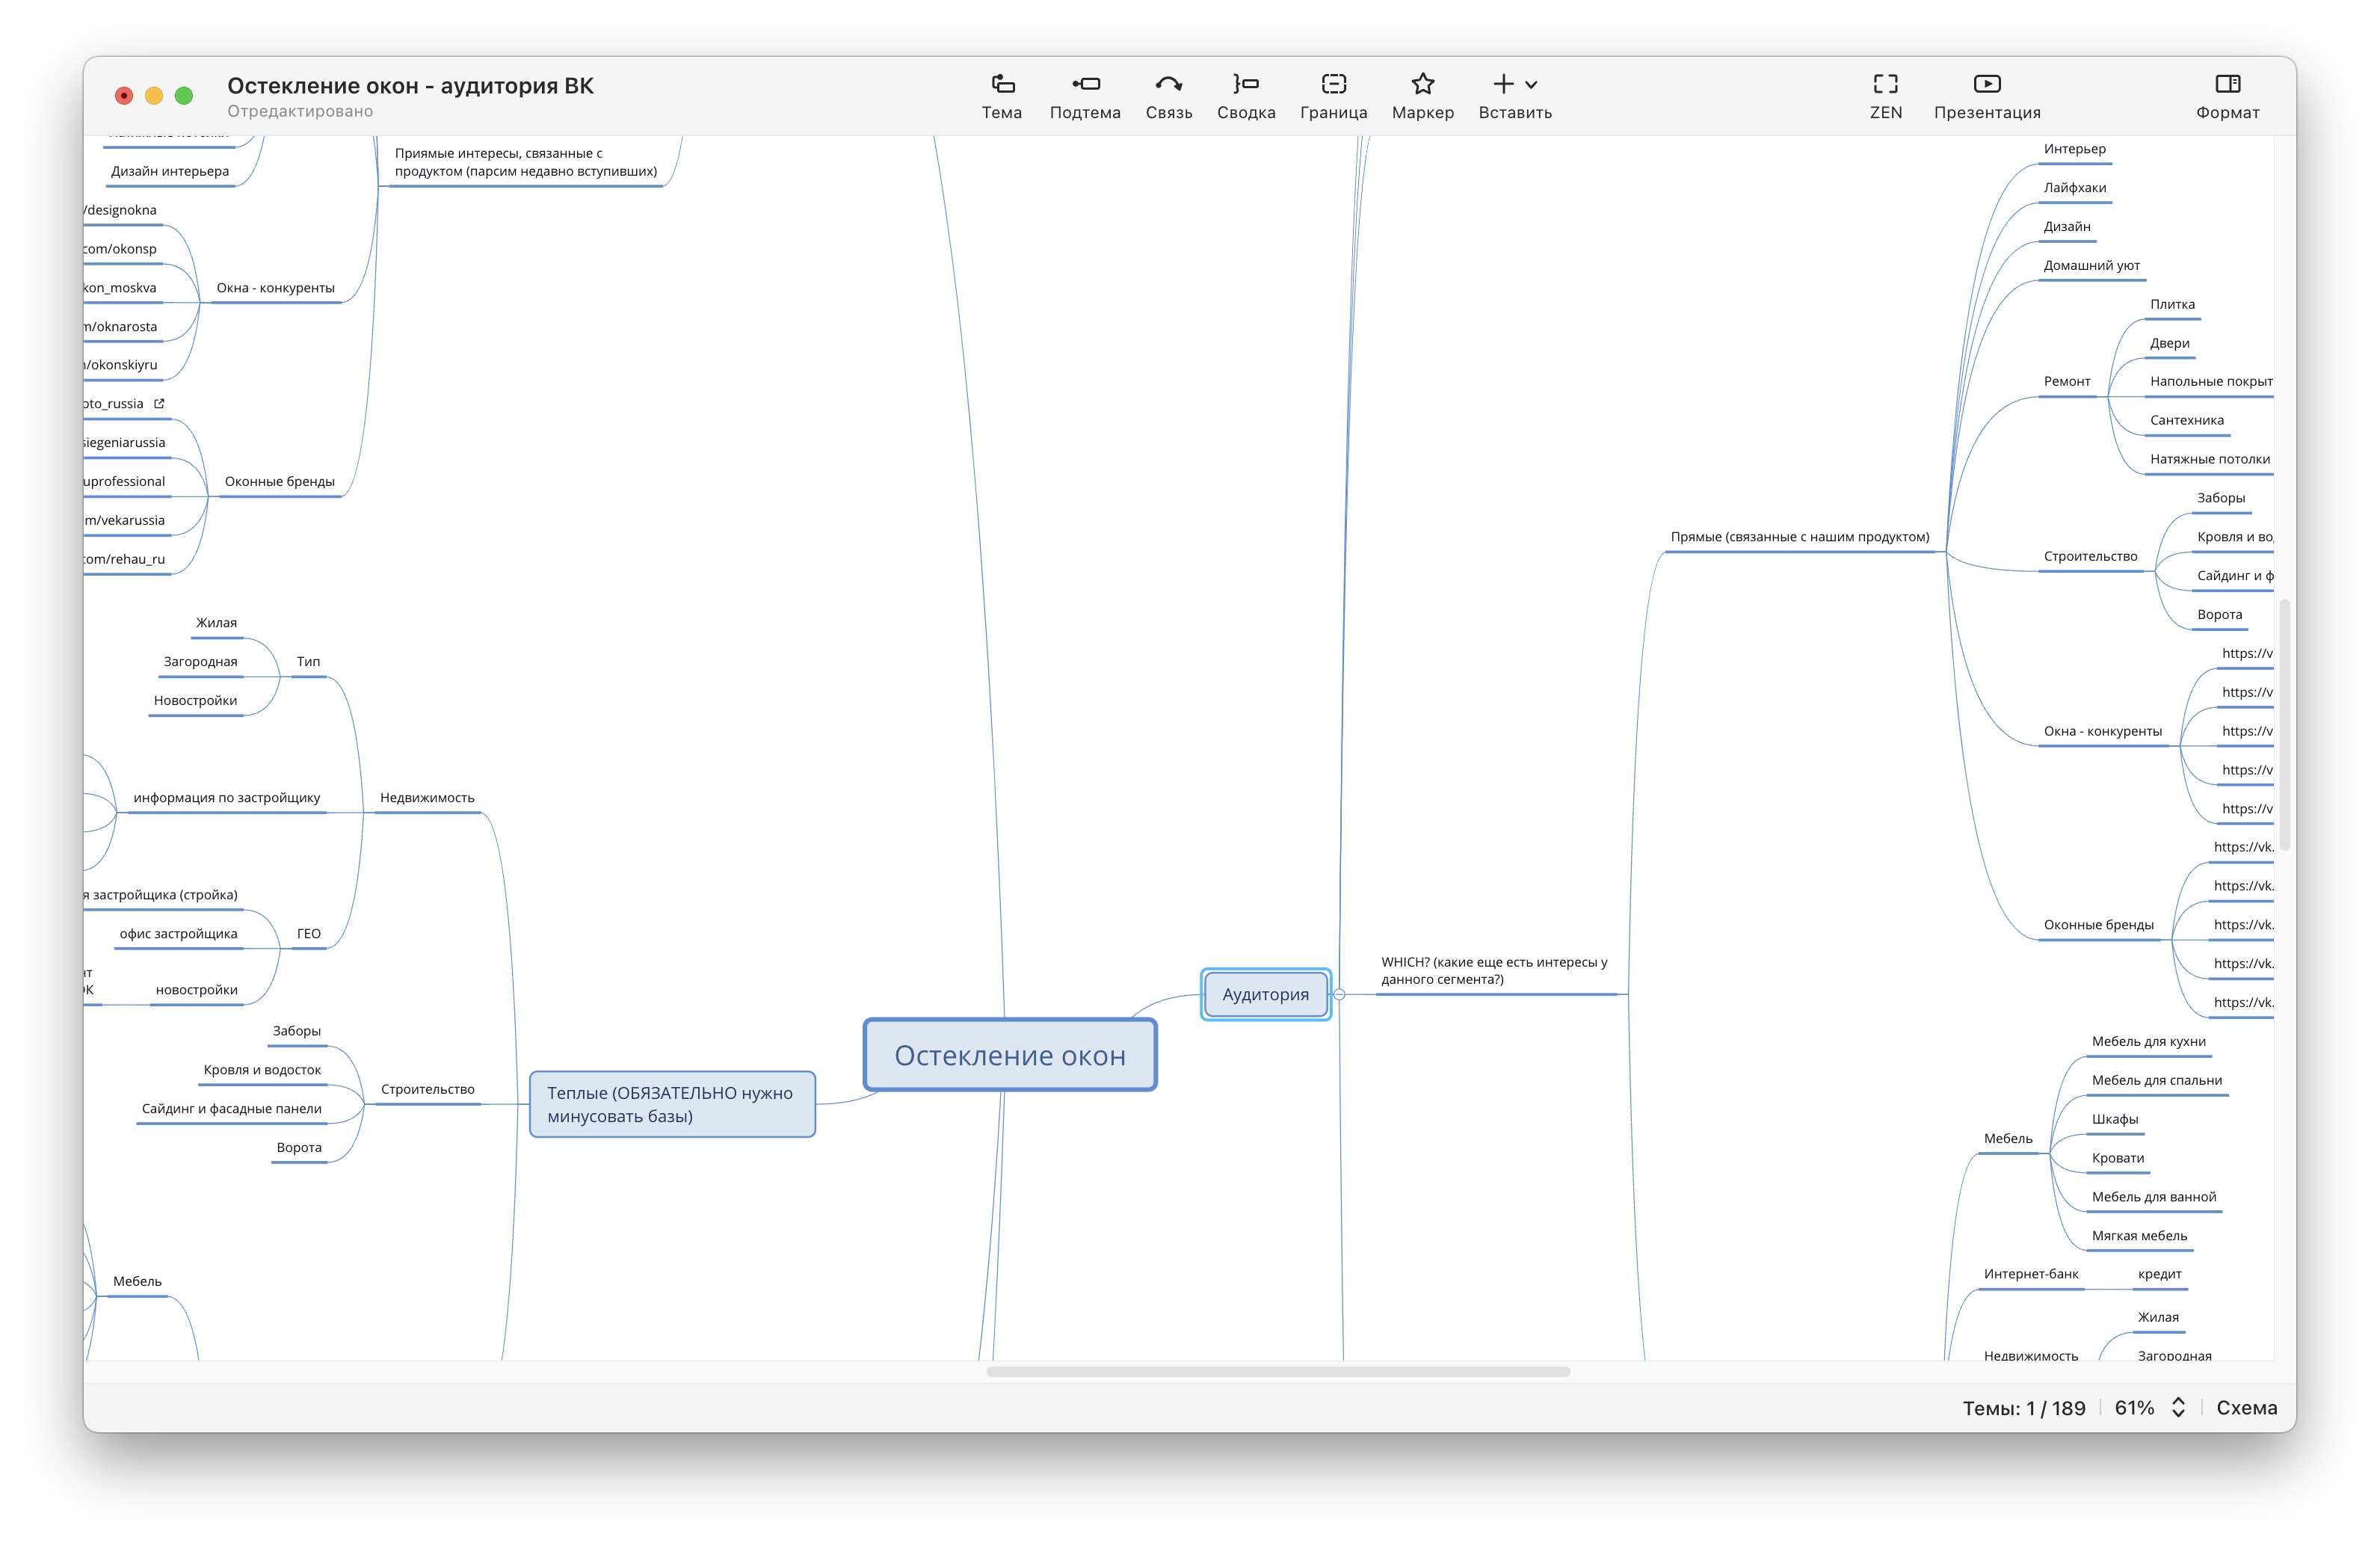
Task: Click the Тема (Topic) toolbar icon
Action: [1002, 85]
